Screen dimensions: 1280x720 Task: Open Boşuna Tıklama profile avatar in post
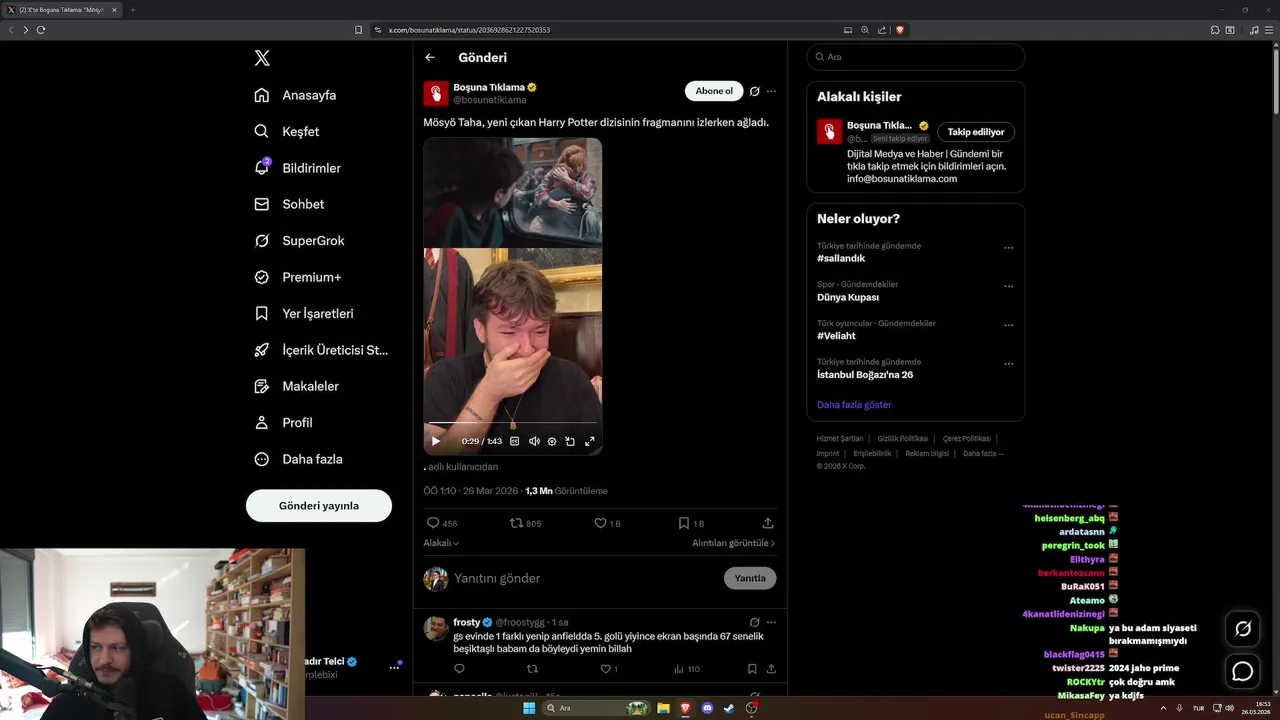[x=436, y=94]
